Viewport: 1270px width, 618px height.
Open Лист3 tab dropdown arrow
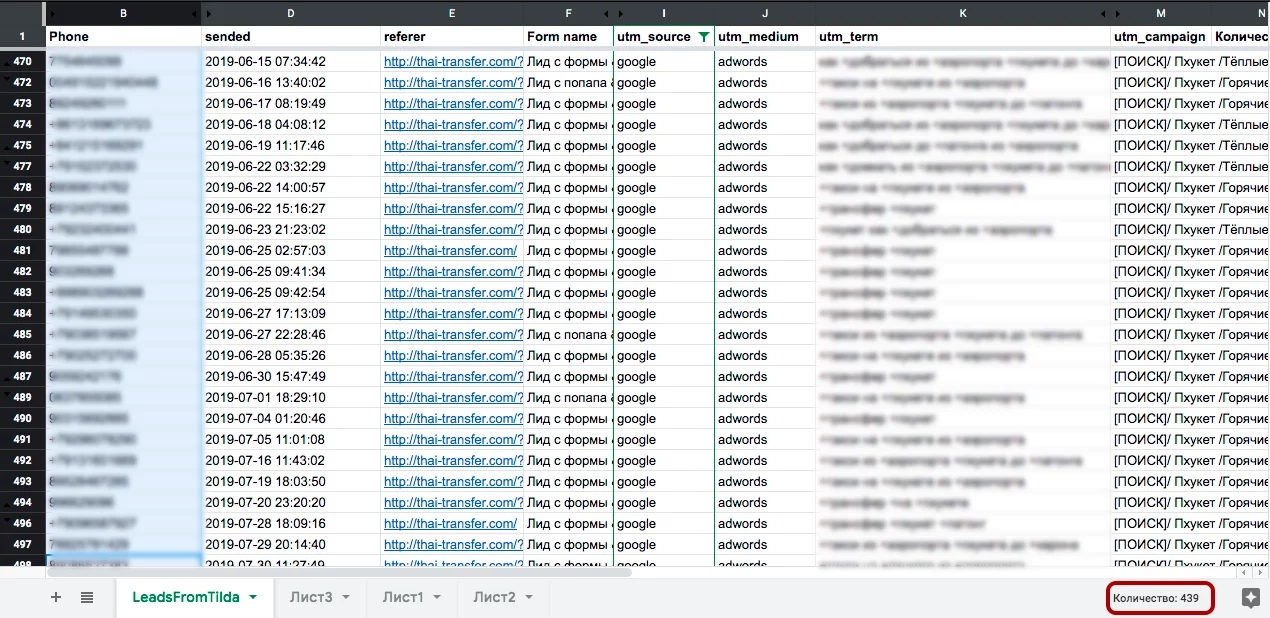[346, 597]
